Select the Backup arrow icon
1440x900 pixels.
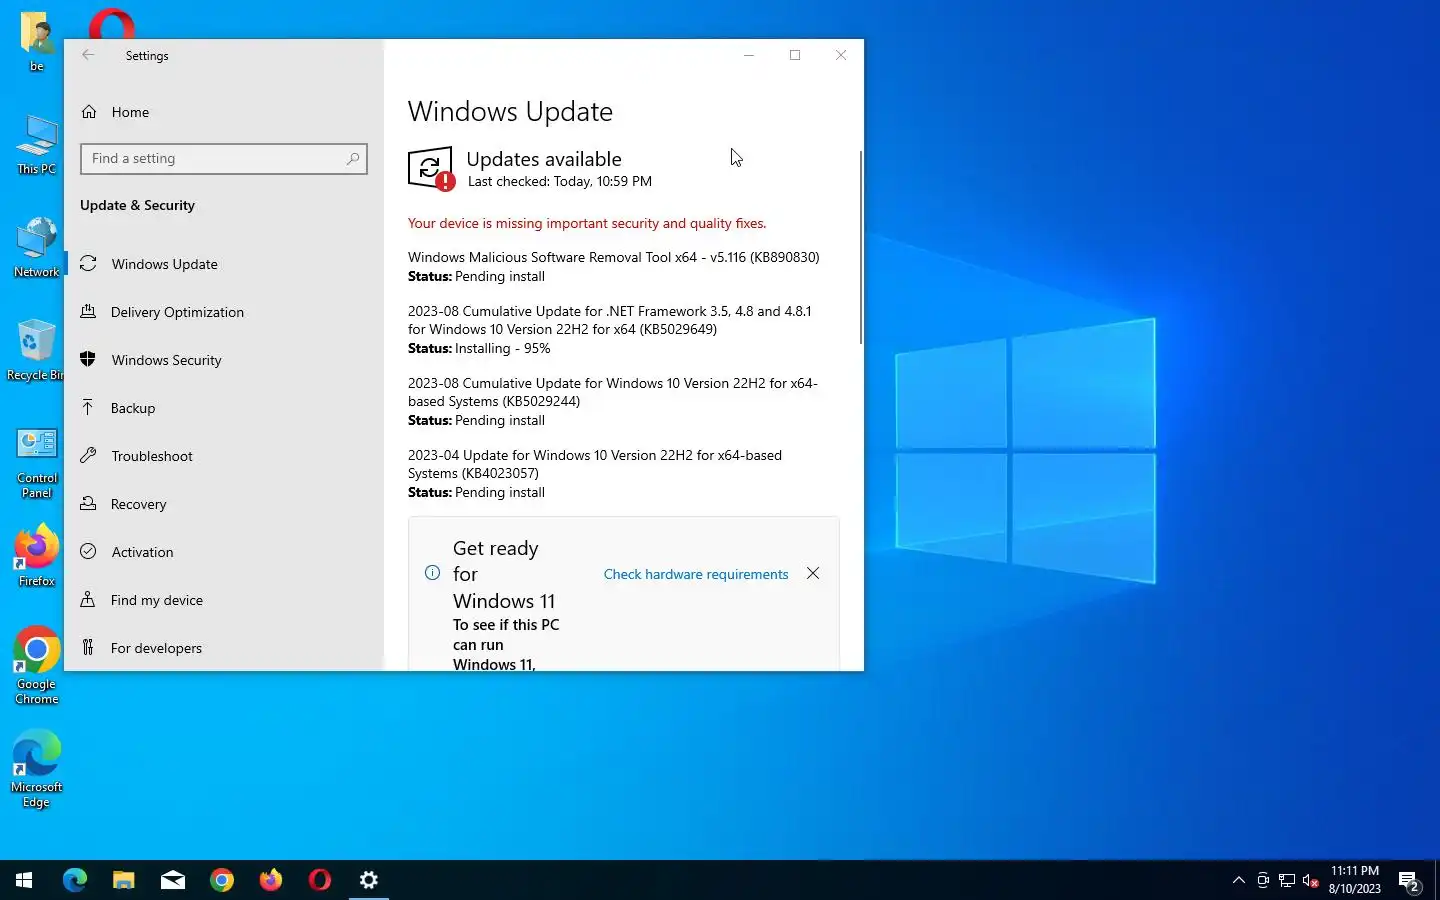point(88,408)
